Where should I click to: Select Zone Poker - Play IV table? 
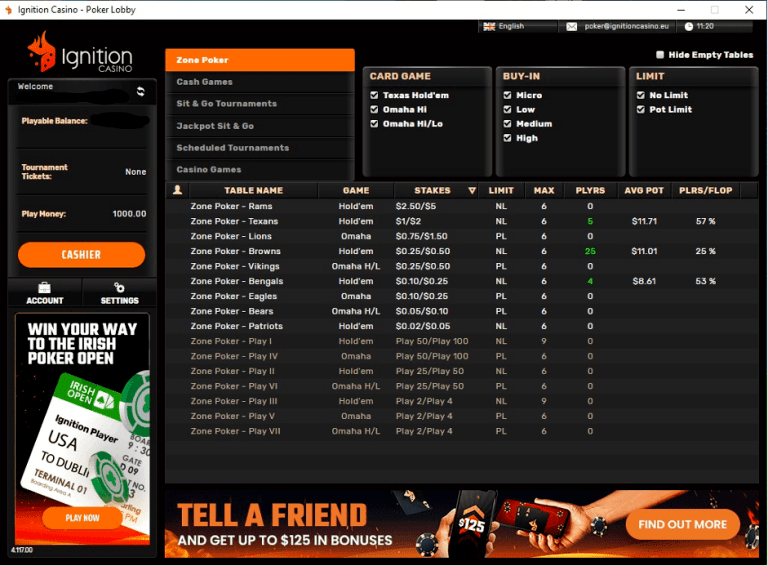coord(461,356)
